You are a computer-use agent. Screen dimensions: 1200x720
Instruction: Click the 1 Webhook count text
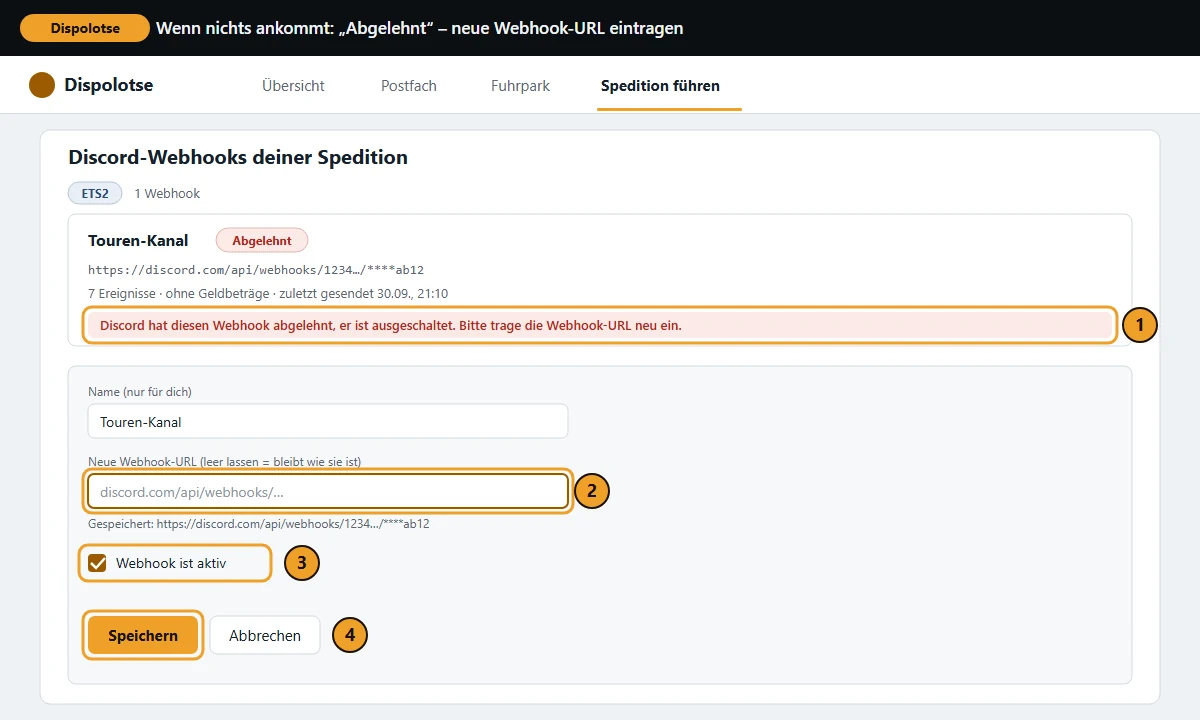coord(167,193)
